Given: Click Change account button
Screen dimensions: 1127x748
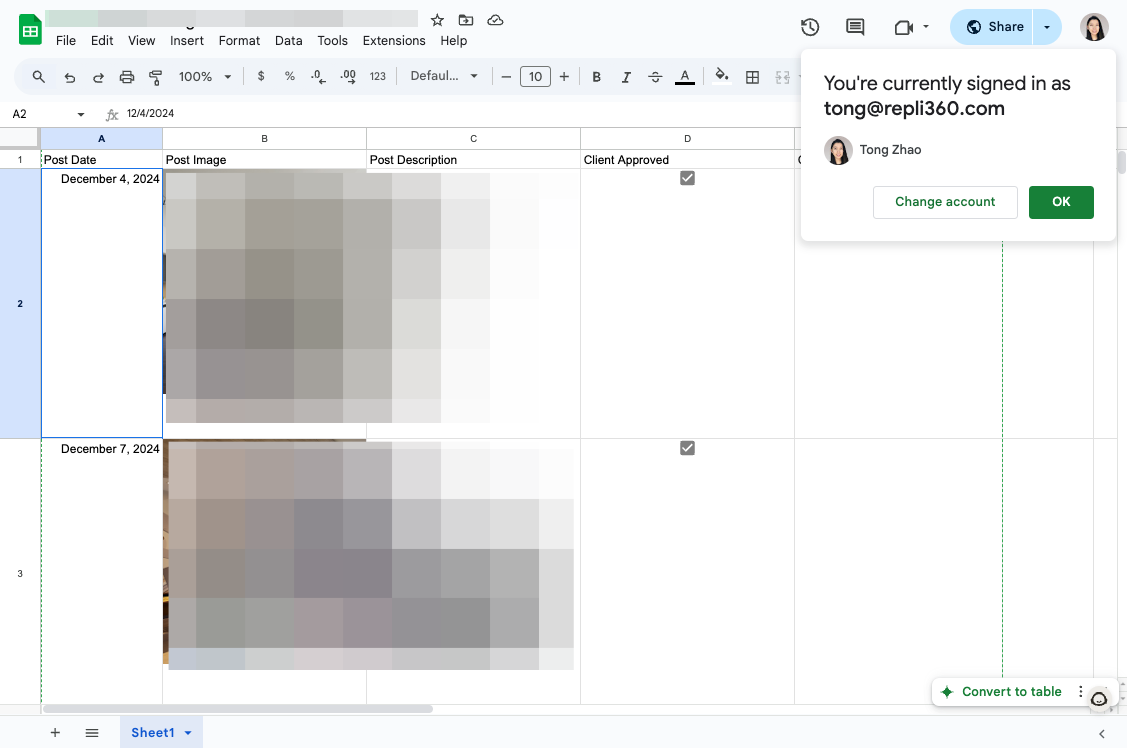Looking at the screenshot, I should coord(945,202).
